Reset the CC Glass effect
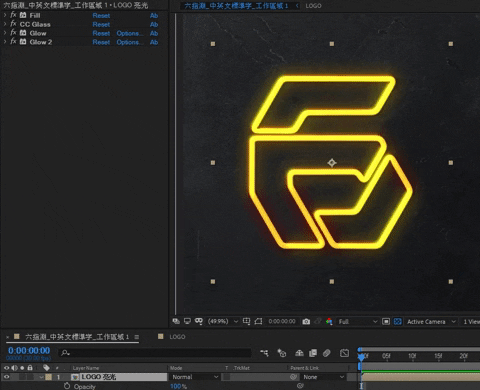Screen dimensions: 480x390 [x=101, y=24]
